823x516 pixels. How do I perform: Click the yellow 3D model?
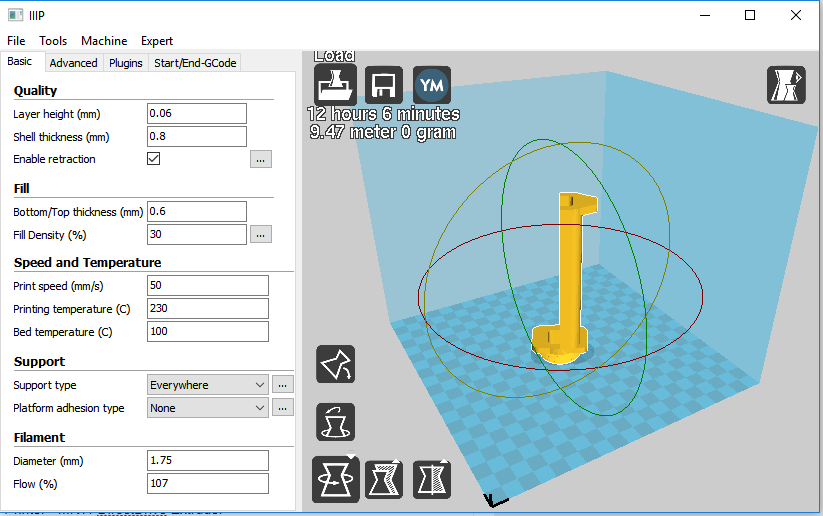tap(569, 278)
